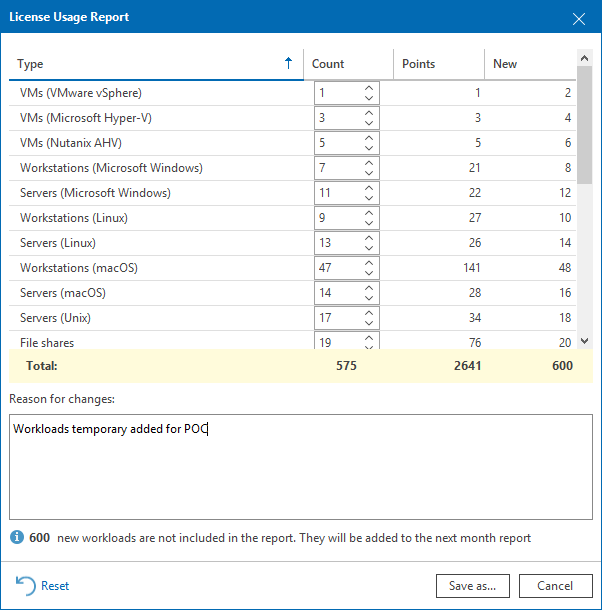
Task: Increase count for File shares
Action: (369, 338)
